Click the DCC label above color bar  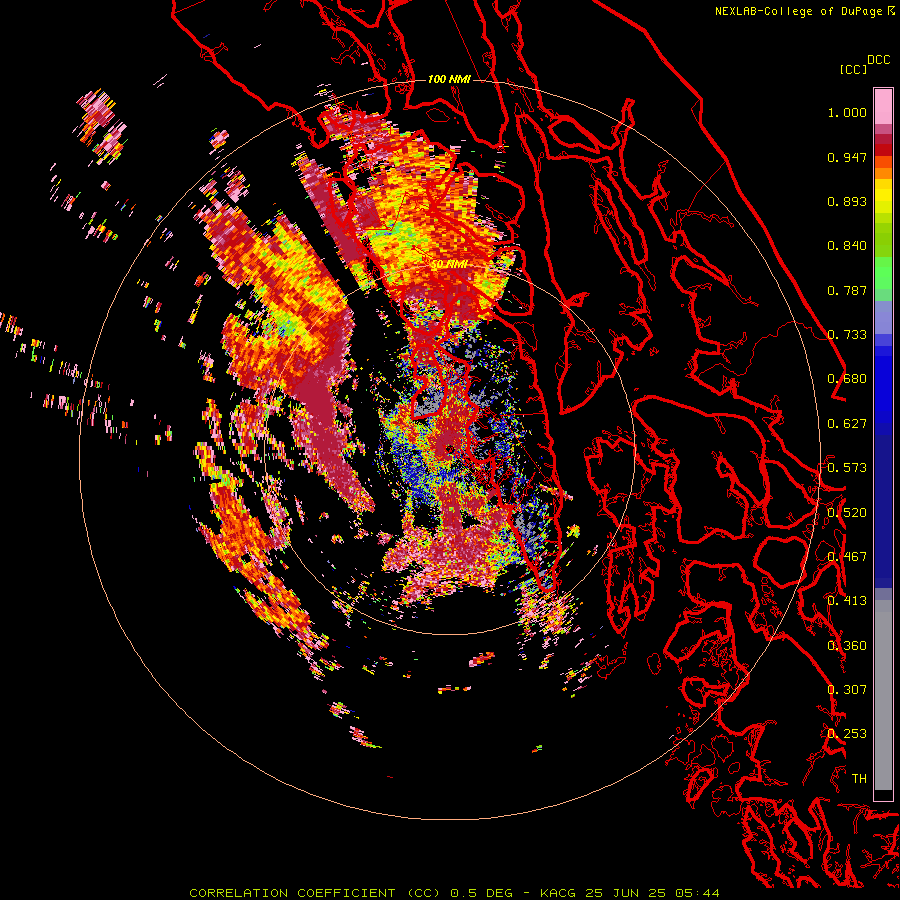(878, 60)
